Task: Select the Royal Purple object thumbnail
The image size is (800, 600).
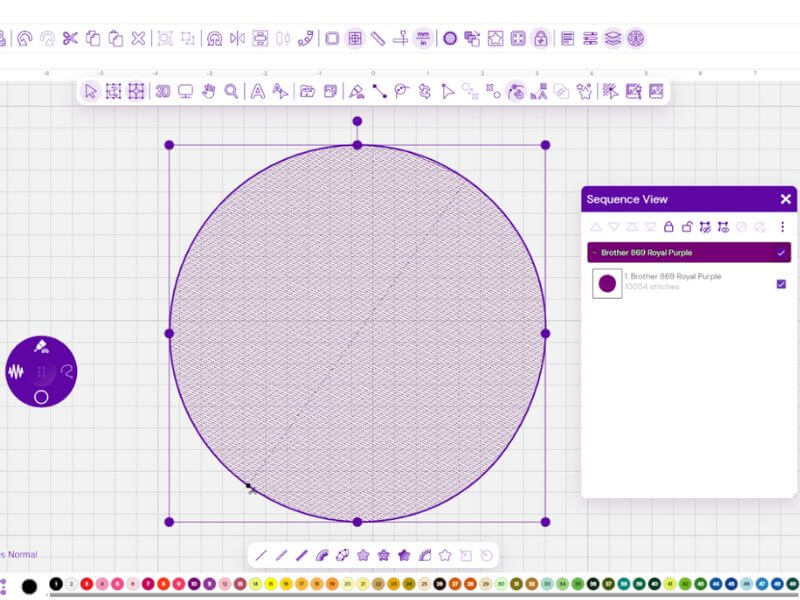Action: (x=607, y=284)
